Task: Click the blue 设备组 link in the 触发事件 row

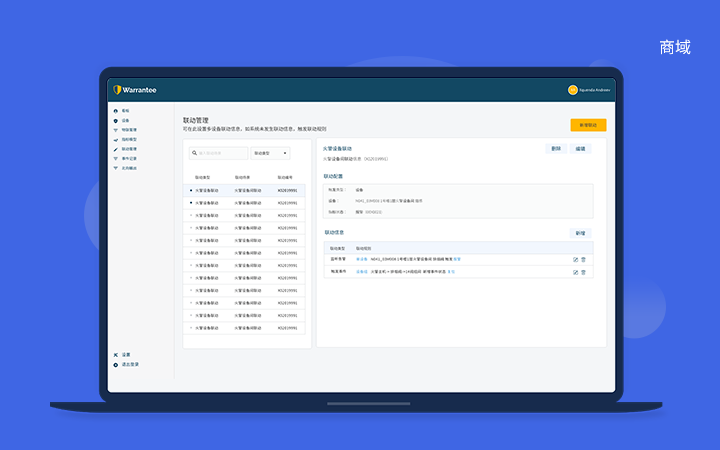Action: click(x=362, y=272)
